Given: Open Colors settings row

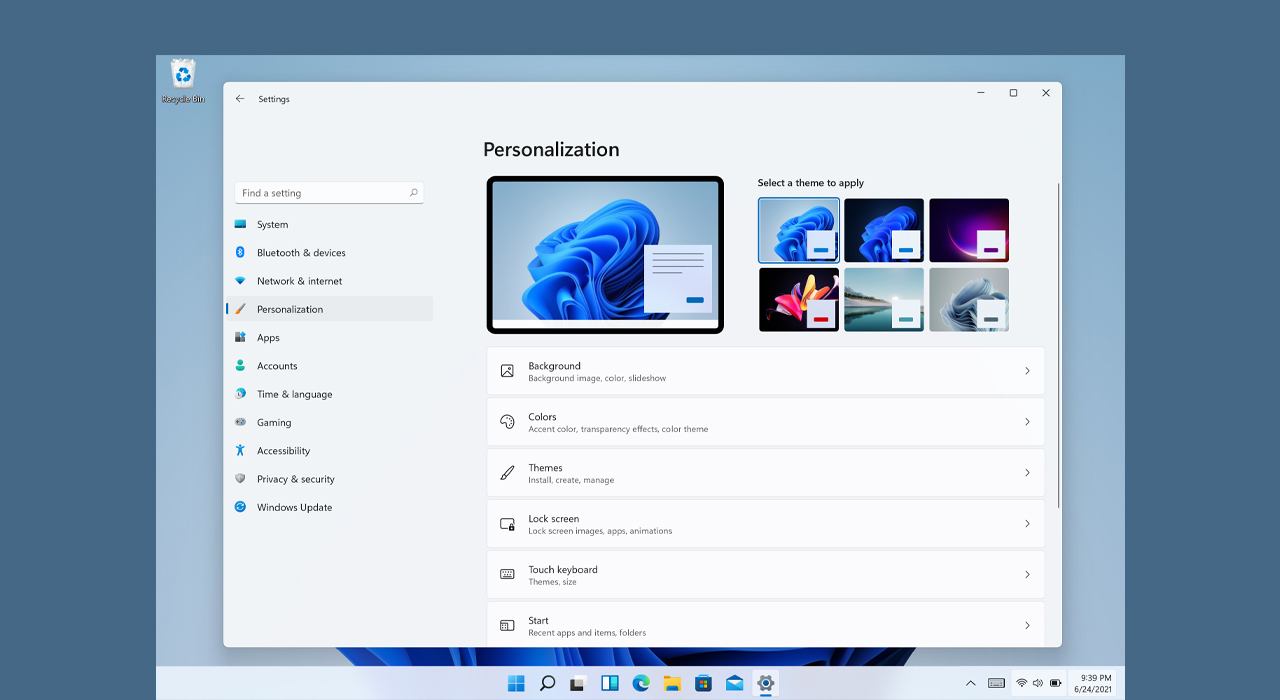Looking at the screenshot, I should click(x=766, y=422).
